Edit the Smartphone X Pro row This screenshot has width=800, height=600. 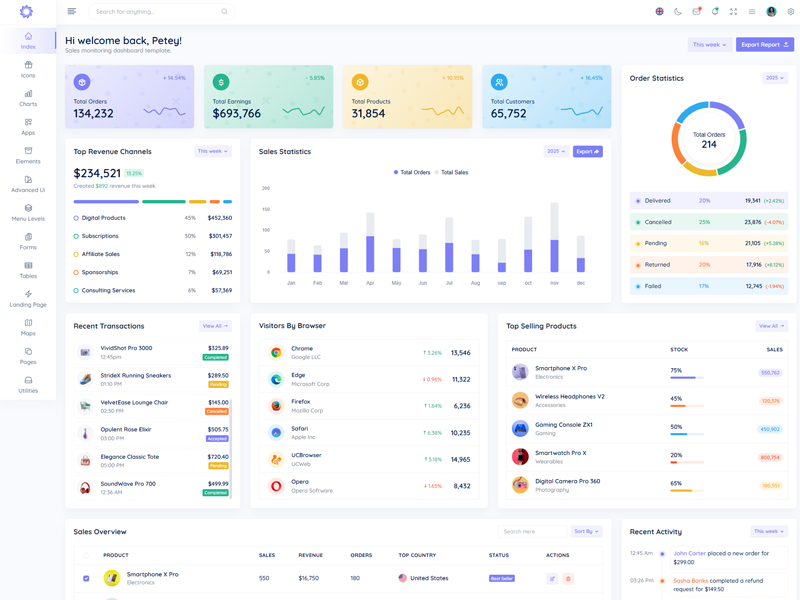(552, 578)
